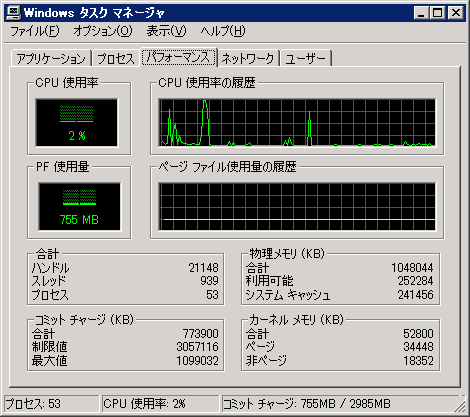Screen dimensions: 470x417
Task: Click the page file usage history graph
Action: [297, 206]
